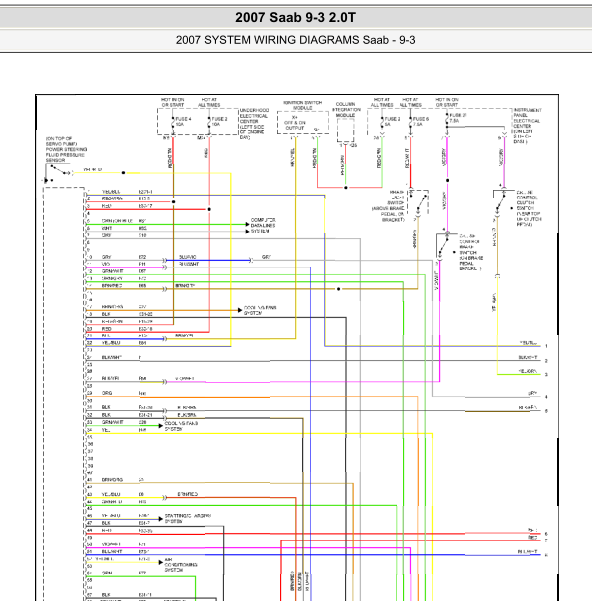This screenshot has height=601, width=592.
Task: Click pin 41 'BRN/ORG' wire label
Action: [x=112, y=480]
